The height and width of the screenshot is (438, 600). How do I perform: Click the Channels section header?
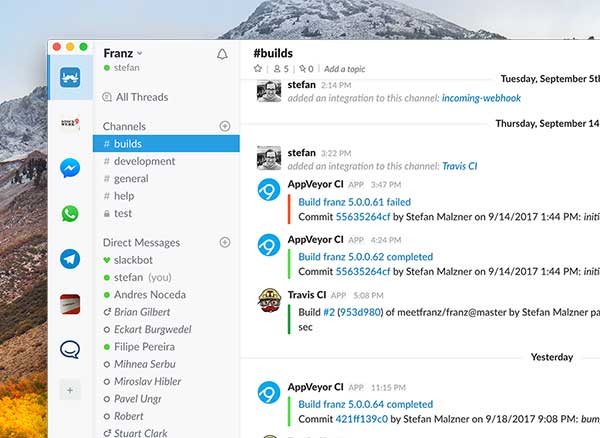pos(124,126)
